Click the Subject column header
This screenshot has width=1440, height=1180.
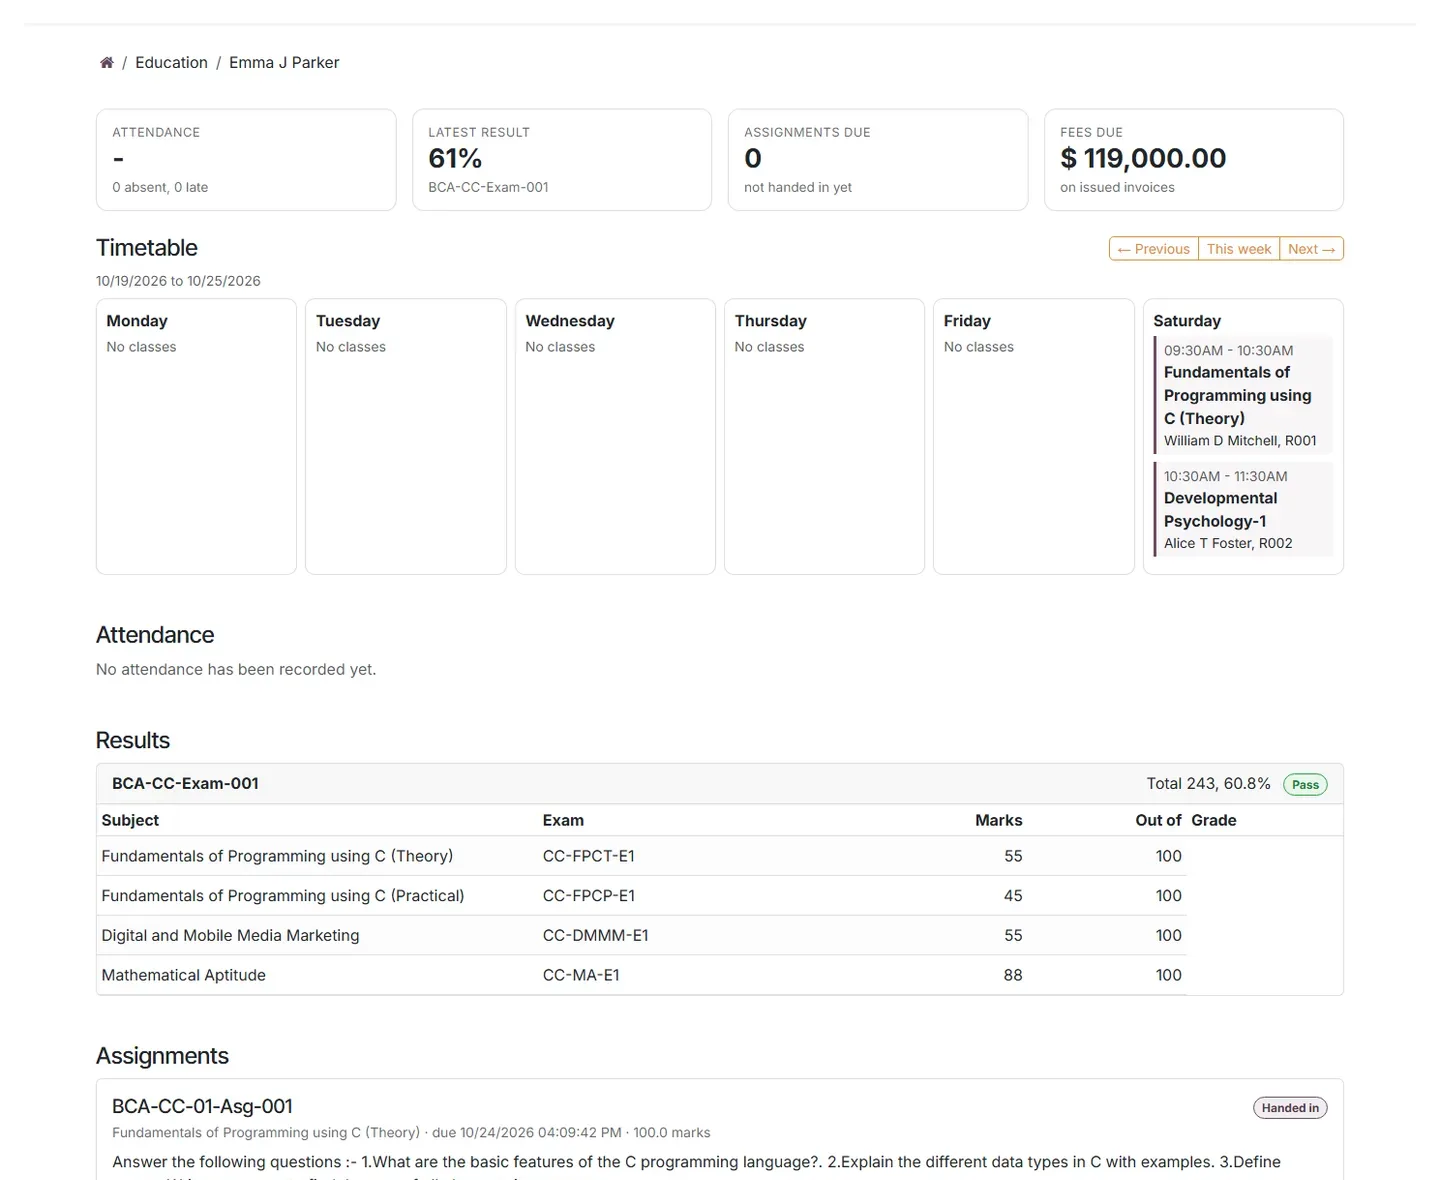130,820
